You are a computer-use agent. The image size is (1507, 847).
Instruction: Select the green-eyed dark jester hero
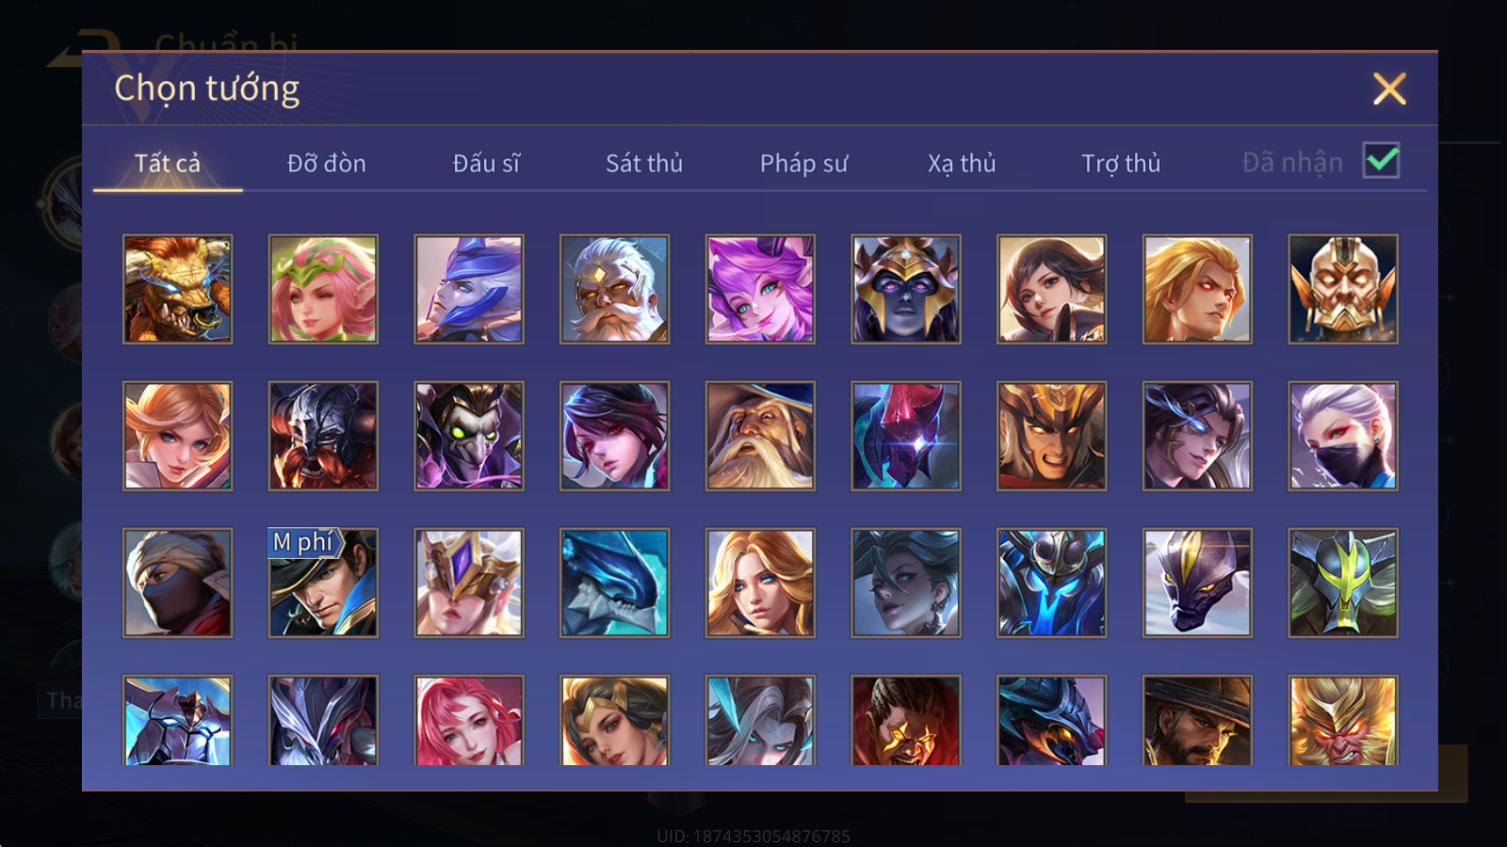(469, 436)
